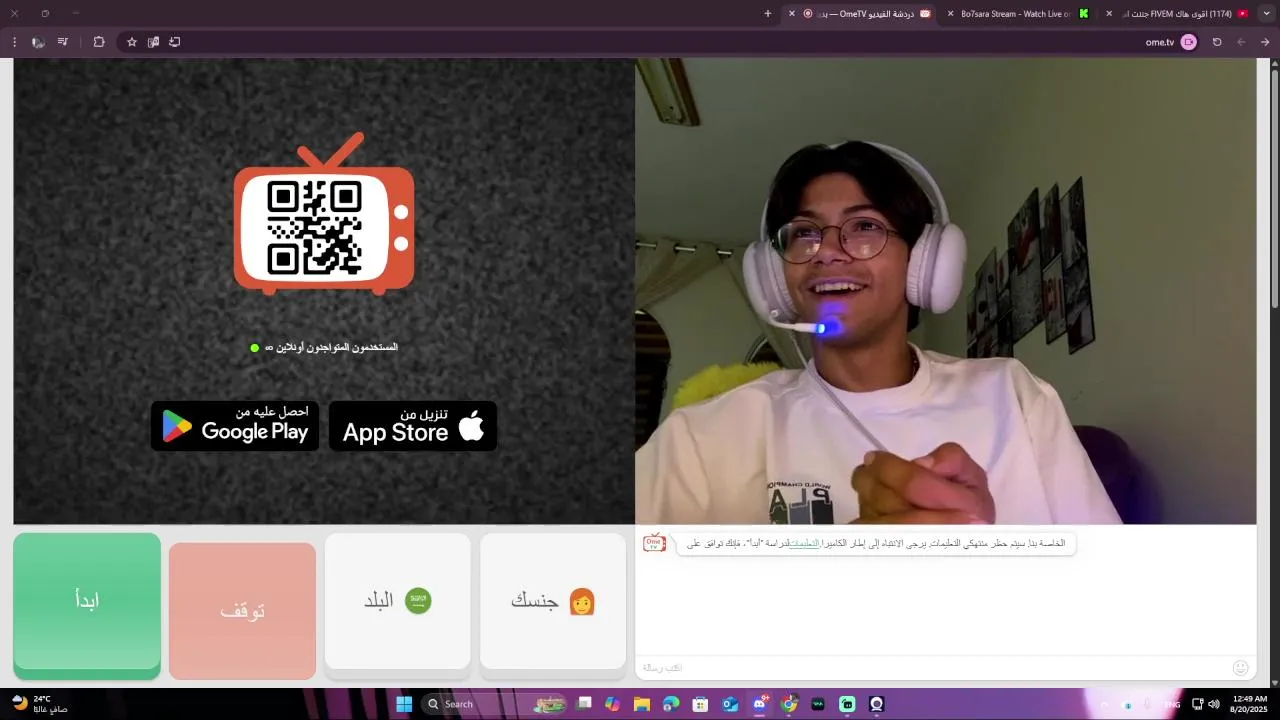Click the install/cast icon in address bar
The width and height of the screenshot is (1280, 720).
click(175, 42)
